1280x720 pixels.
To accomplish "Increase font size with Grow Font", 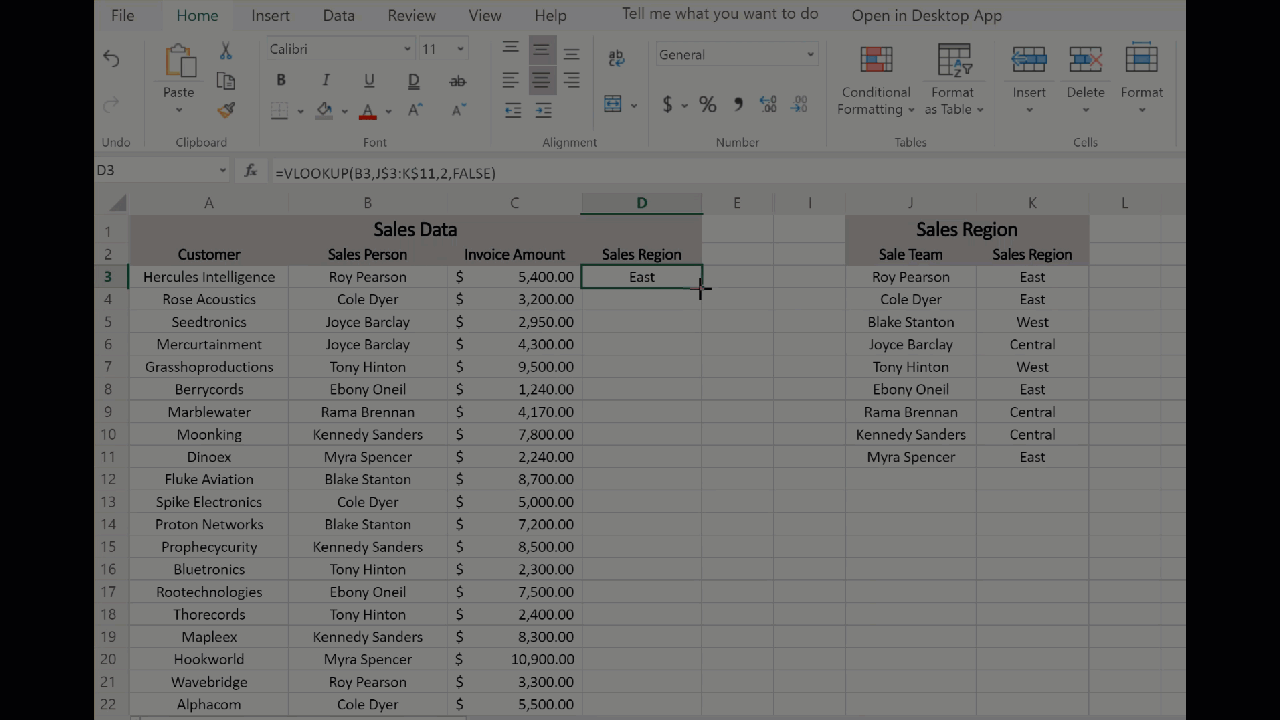I will 415,111.
